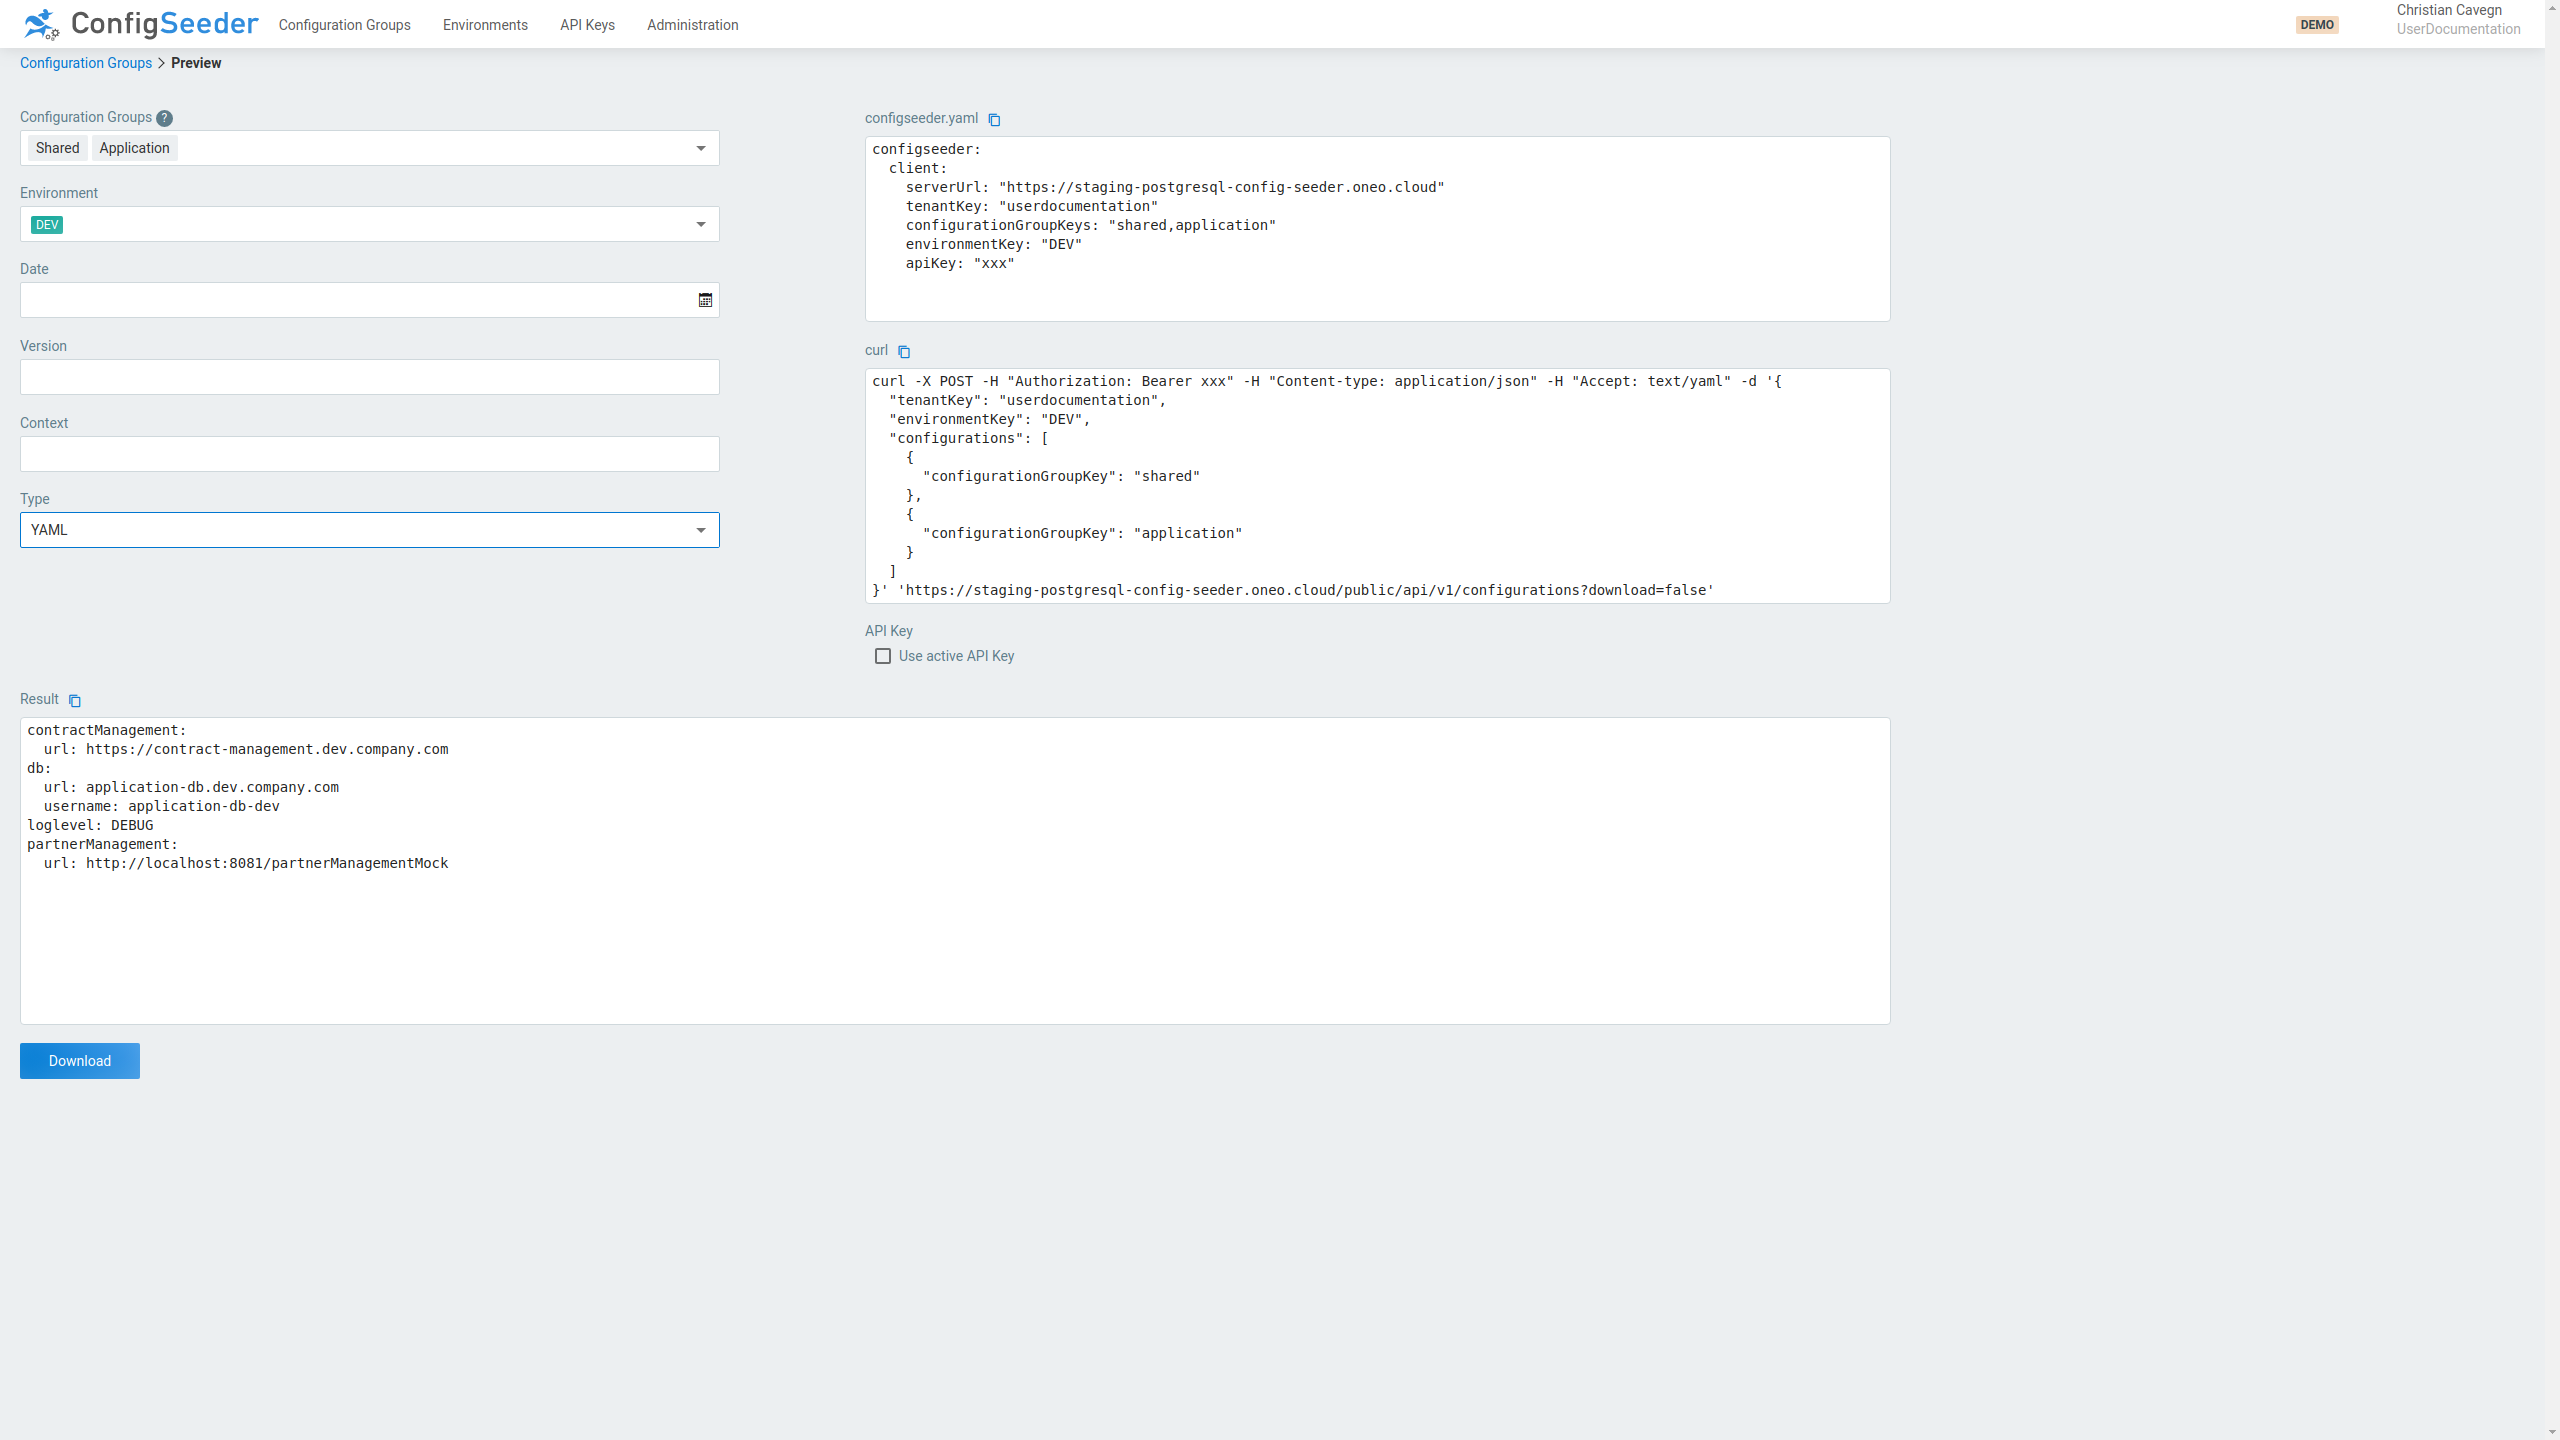Image resolution: width=2560 pixels, height=1440 pixels.
Task: Select the Shared configuration group chip
Action: pyautogui.click(x=57, y=147)
